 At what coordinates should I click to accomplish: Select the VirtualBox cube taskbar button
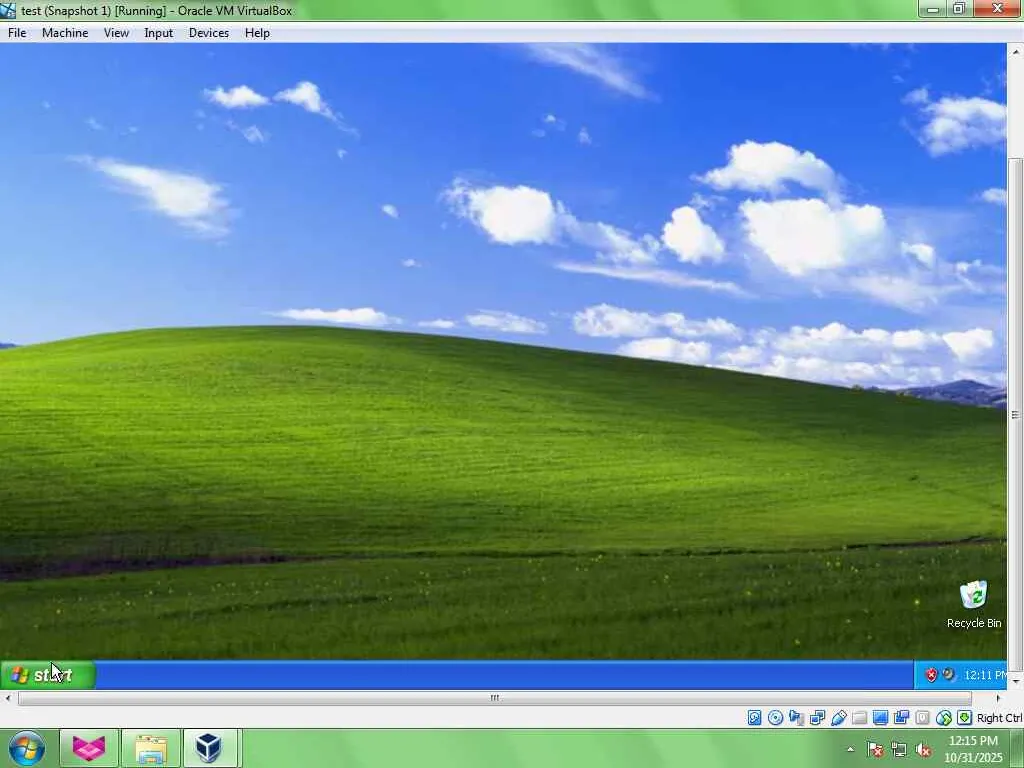(x=210, y=748)
